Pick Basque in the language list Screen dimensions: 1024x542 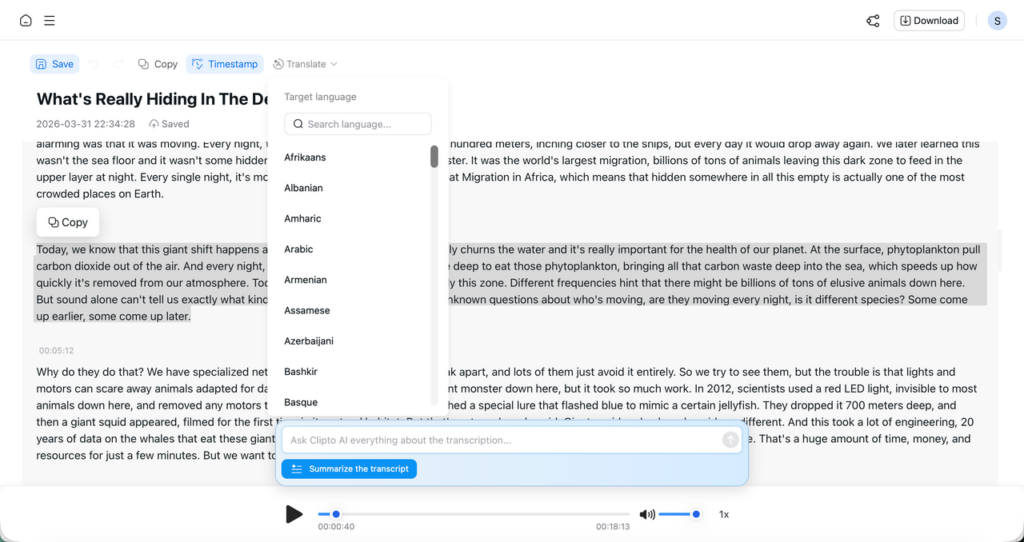point(301,402)
